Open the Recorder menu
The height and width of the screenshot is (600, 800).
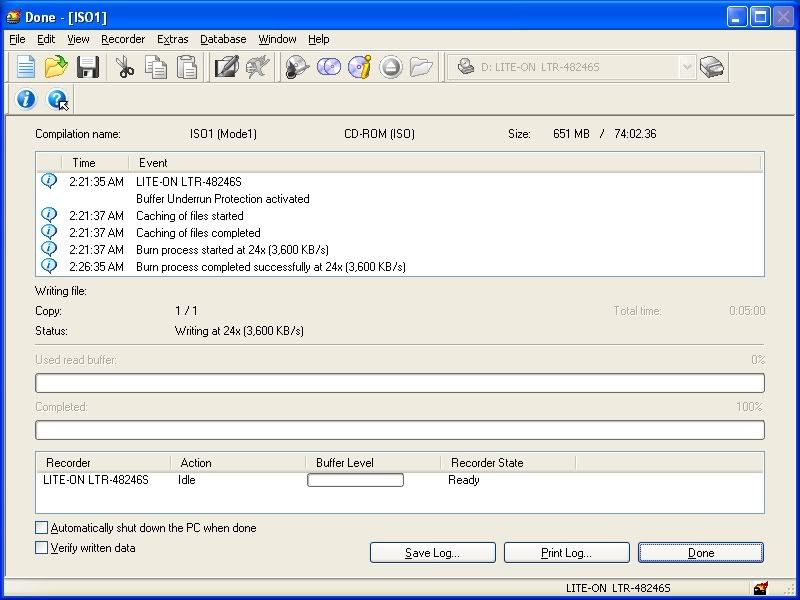coord(123,39)
